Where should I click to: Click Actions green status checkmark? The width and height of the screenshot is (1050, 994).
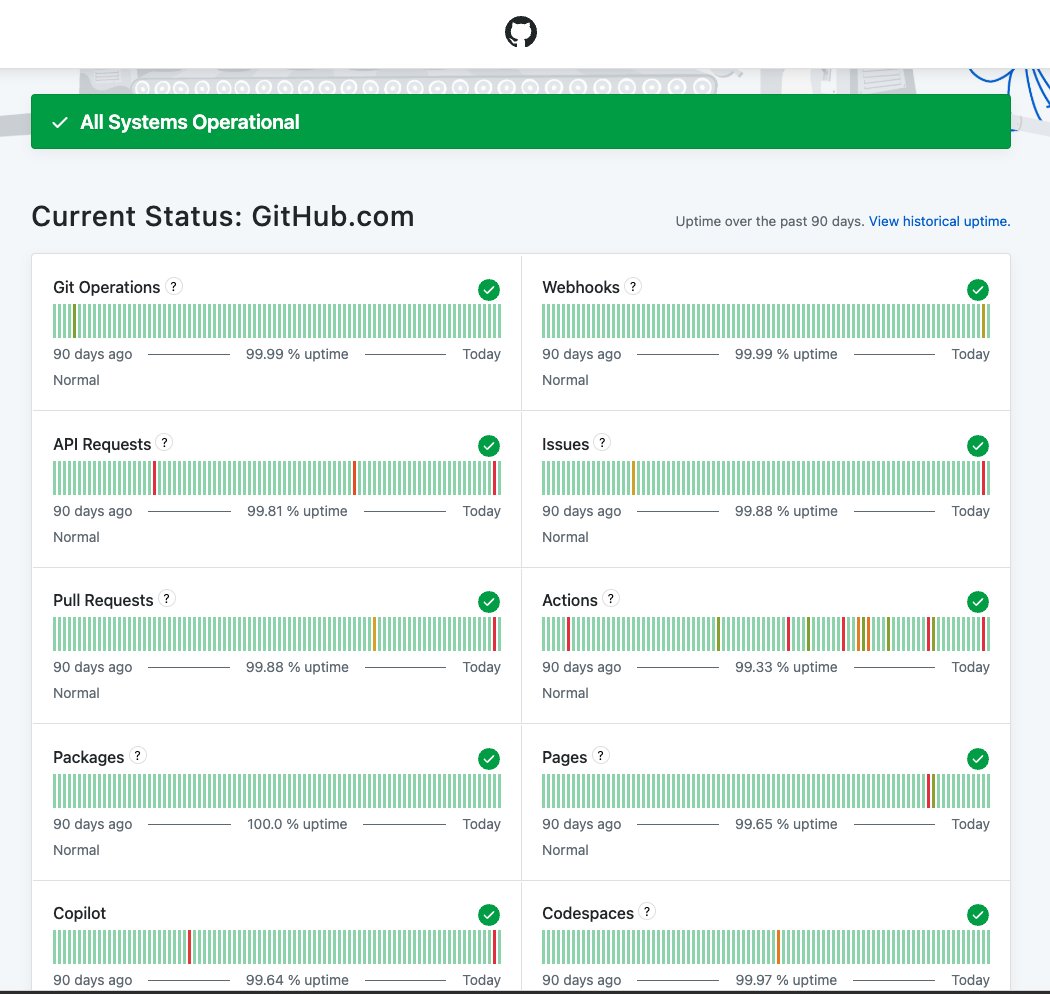pos(978,602)
